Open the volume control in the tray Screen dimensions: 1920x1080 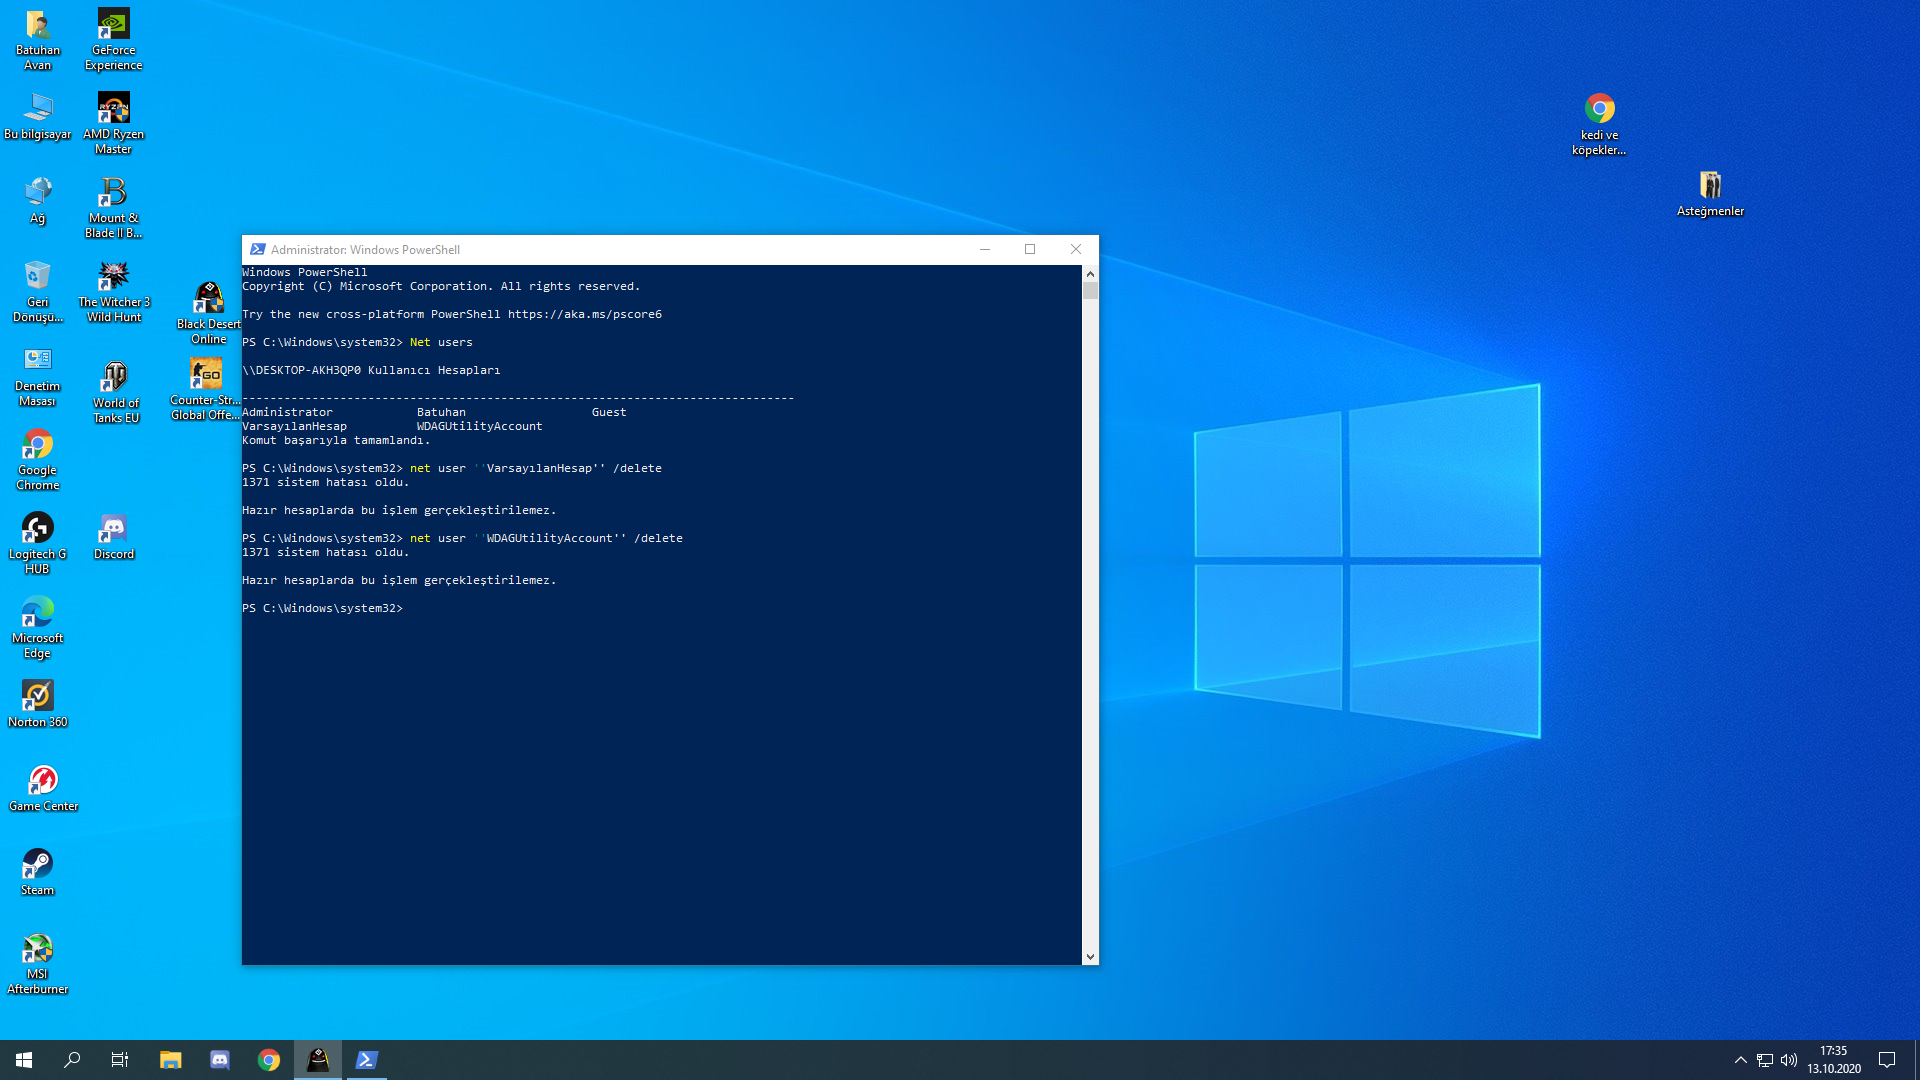click(x=1789, y=1060)
